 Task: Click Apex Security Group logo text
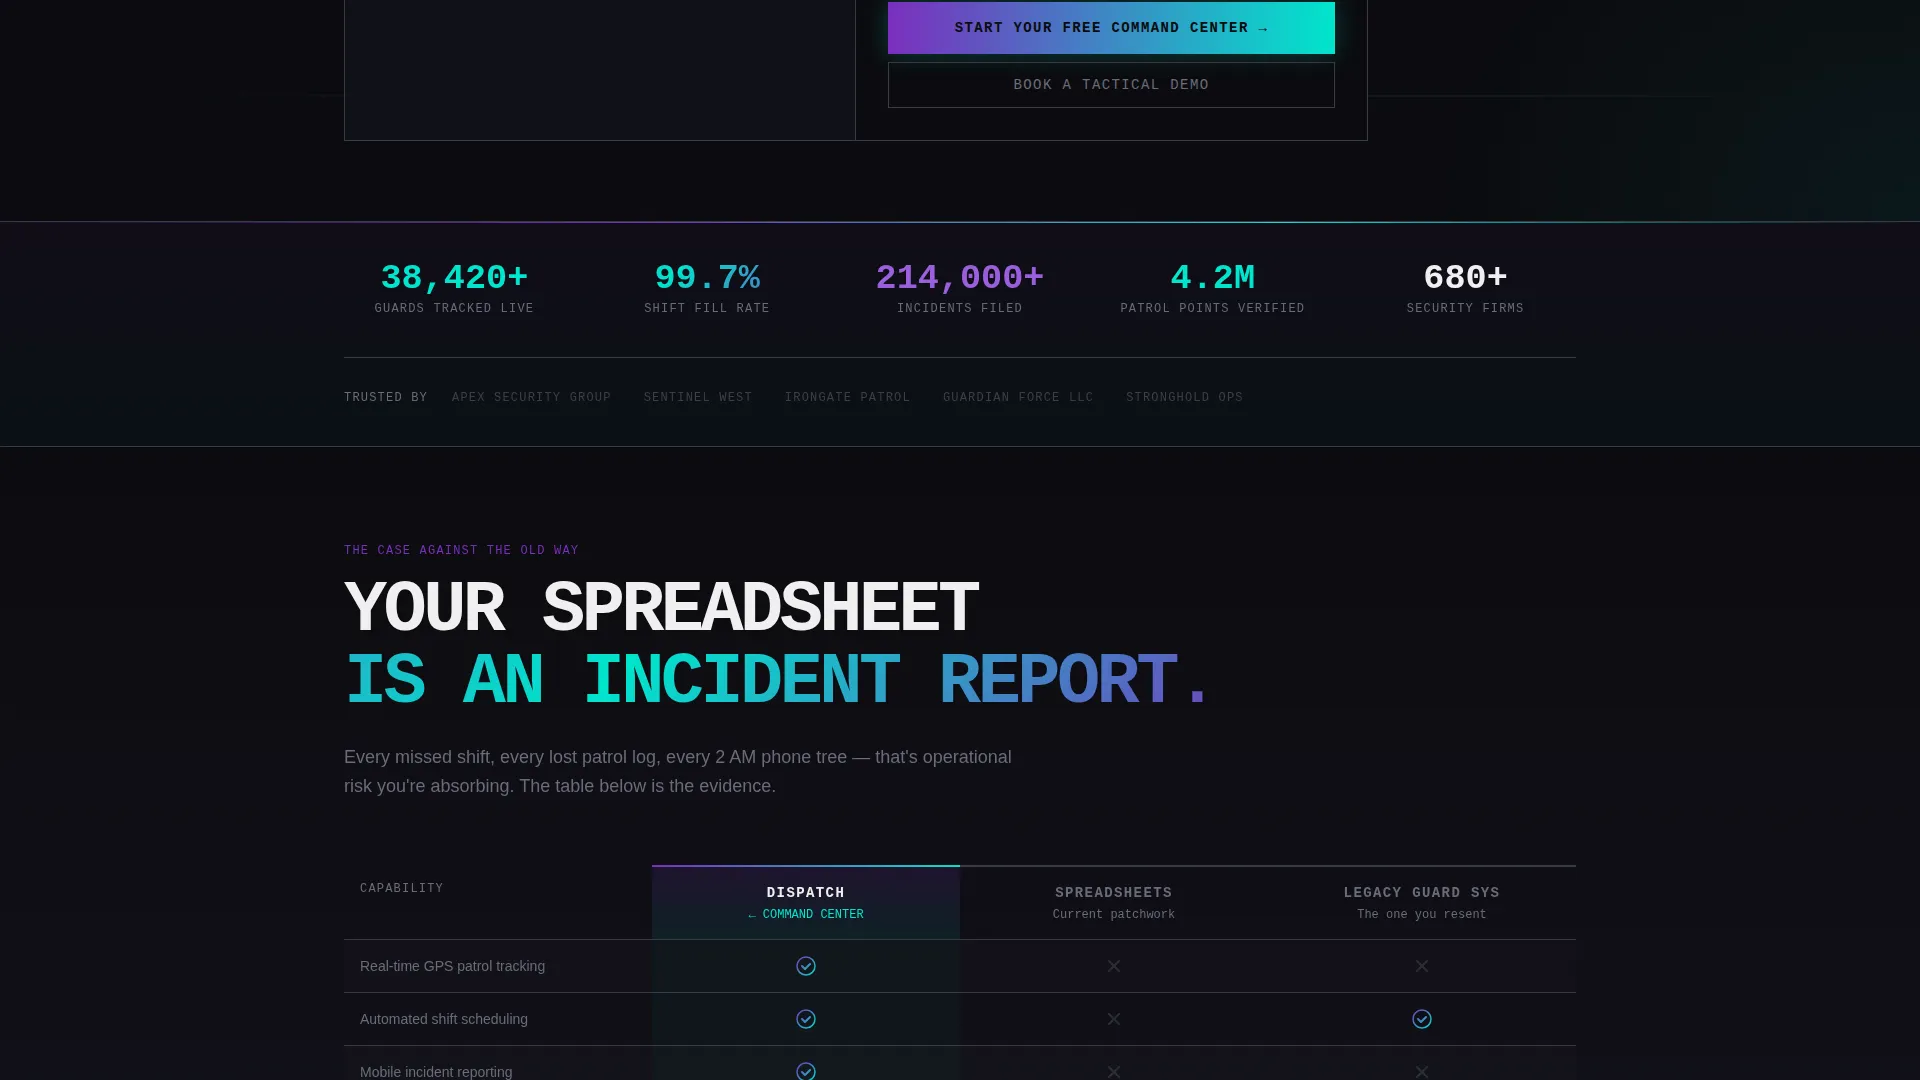(531, 397)
